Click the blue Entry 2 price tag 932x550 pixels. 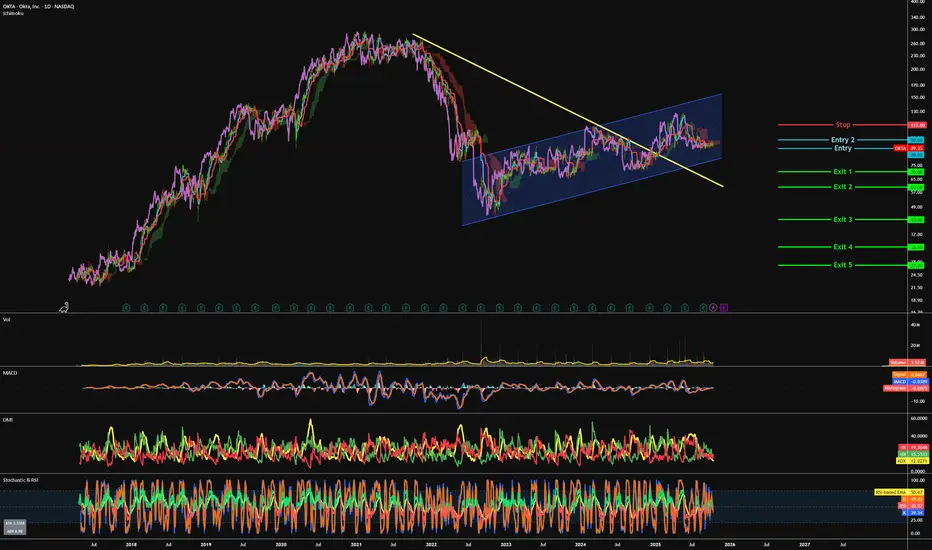coord(917,140)
